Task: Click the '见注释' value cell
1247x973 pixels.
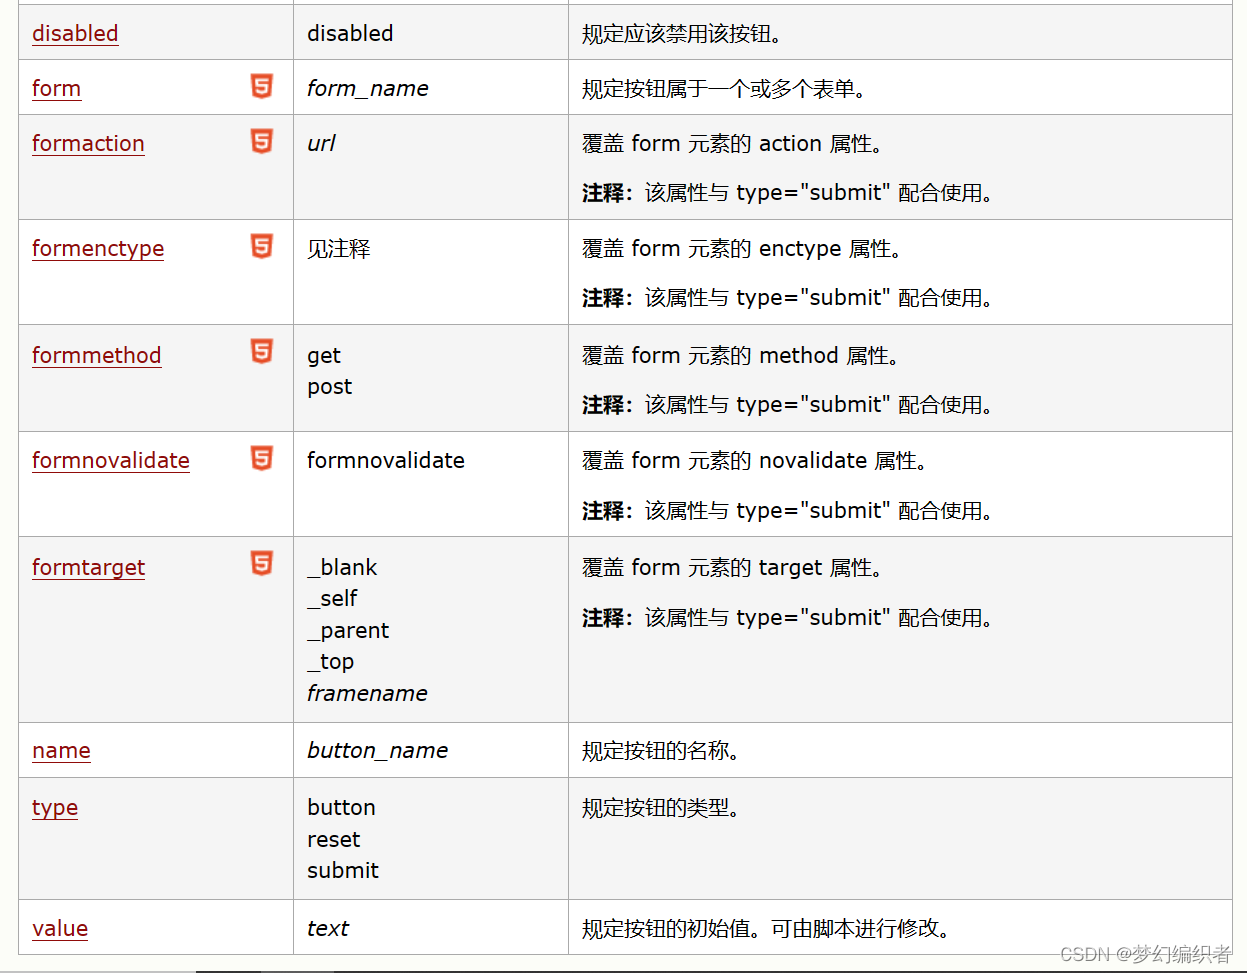Action: pos(339,249)
